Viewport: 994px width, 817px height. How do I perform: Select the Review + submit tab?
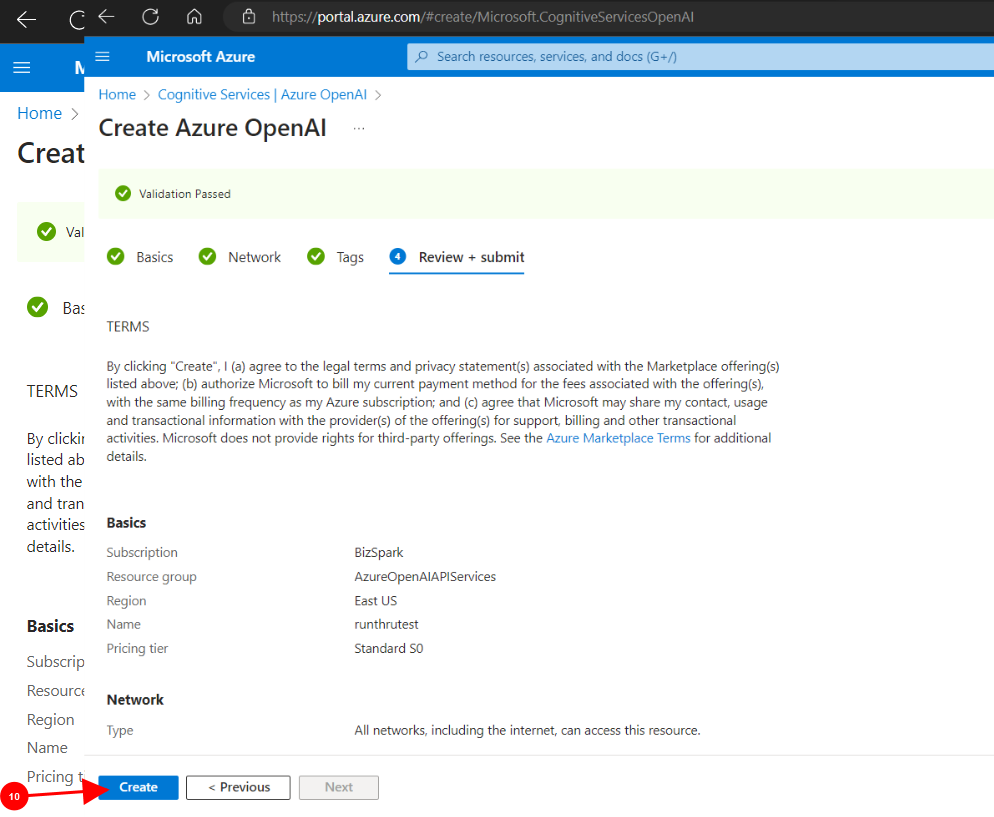(458, 257)
